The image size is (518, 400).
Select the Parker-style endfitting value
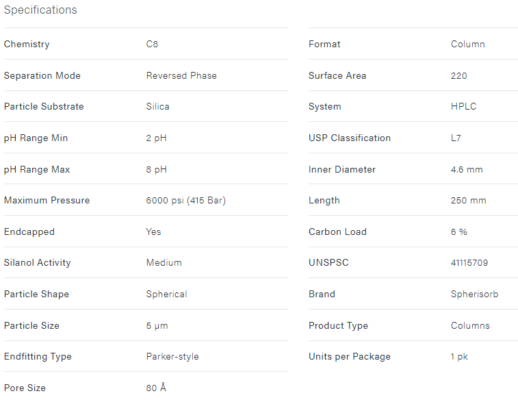(x=172, y=357)
